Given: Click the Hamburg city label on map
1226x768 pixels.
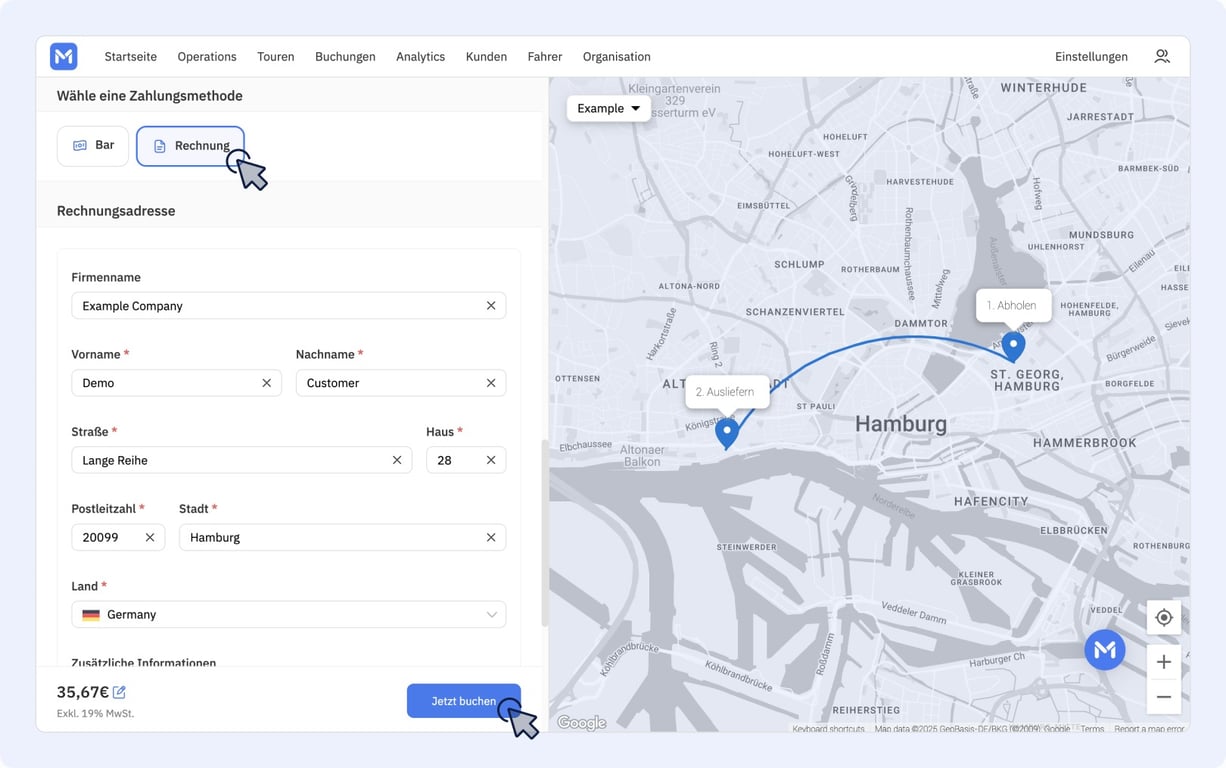Looking at the screenshot, I should (901, 424).
